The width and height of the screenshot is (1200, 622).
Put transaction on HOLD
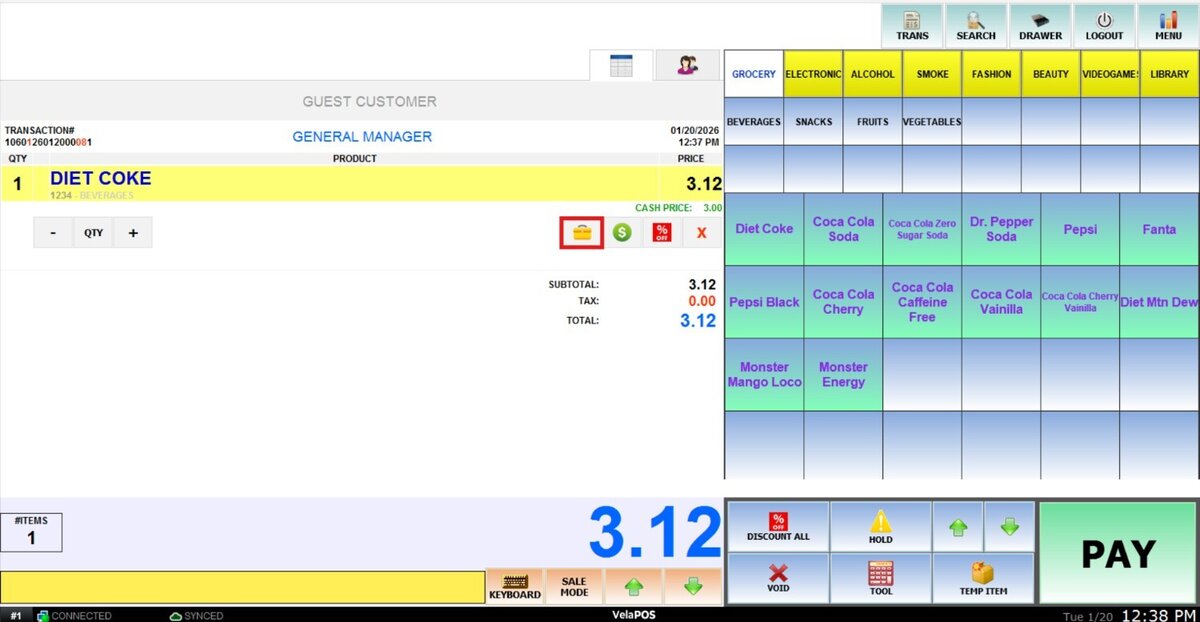coord(880,527)
